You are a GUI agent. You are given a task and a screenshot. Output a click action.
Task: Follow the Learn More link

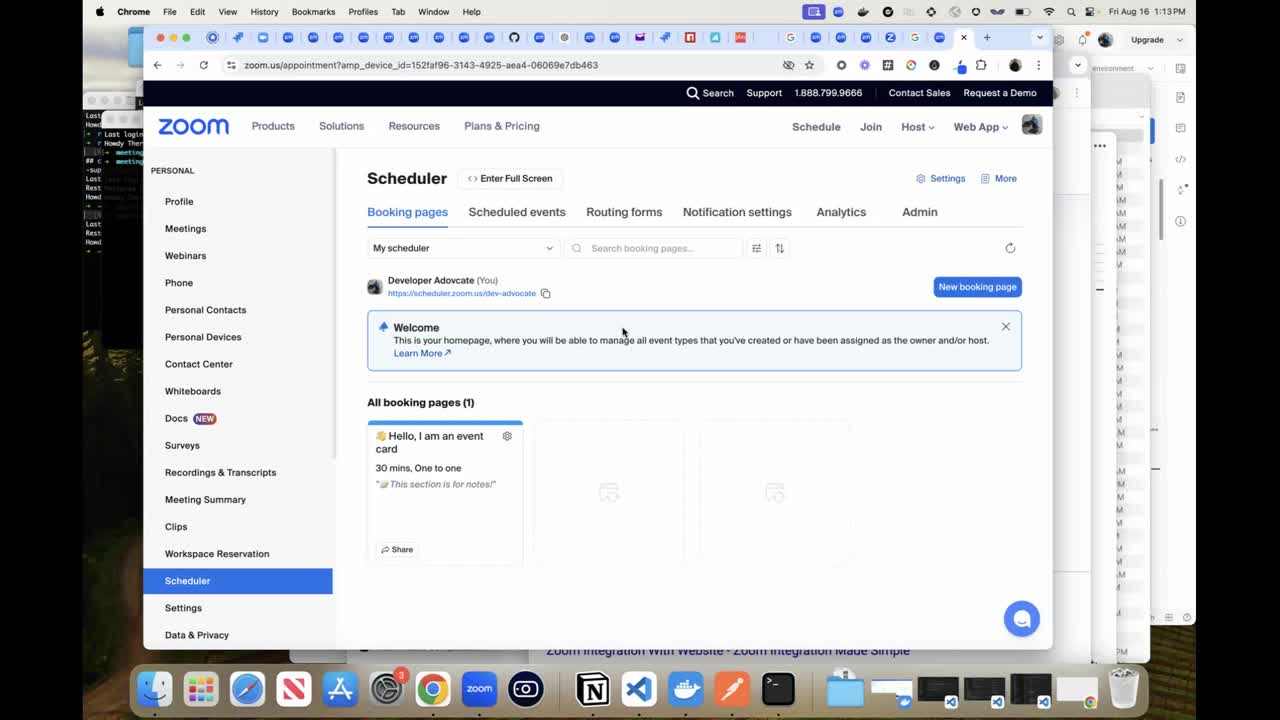click(422, 353)
